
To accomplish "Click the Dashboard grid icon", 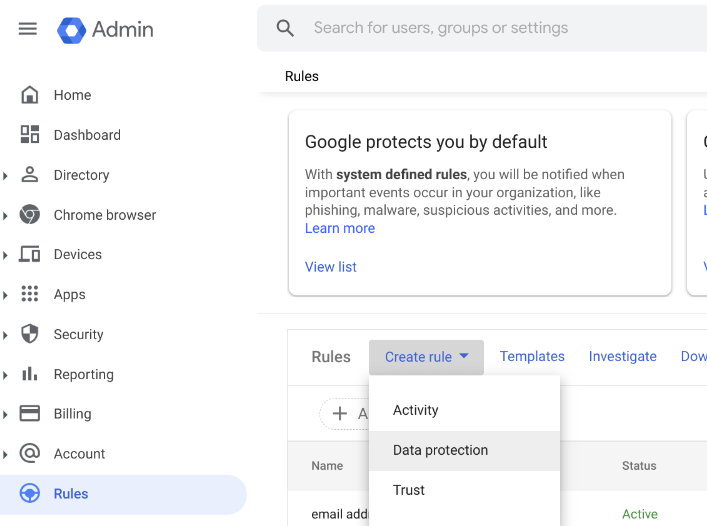I will tap(30, 134).
